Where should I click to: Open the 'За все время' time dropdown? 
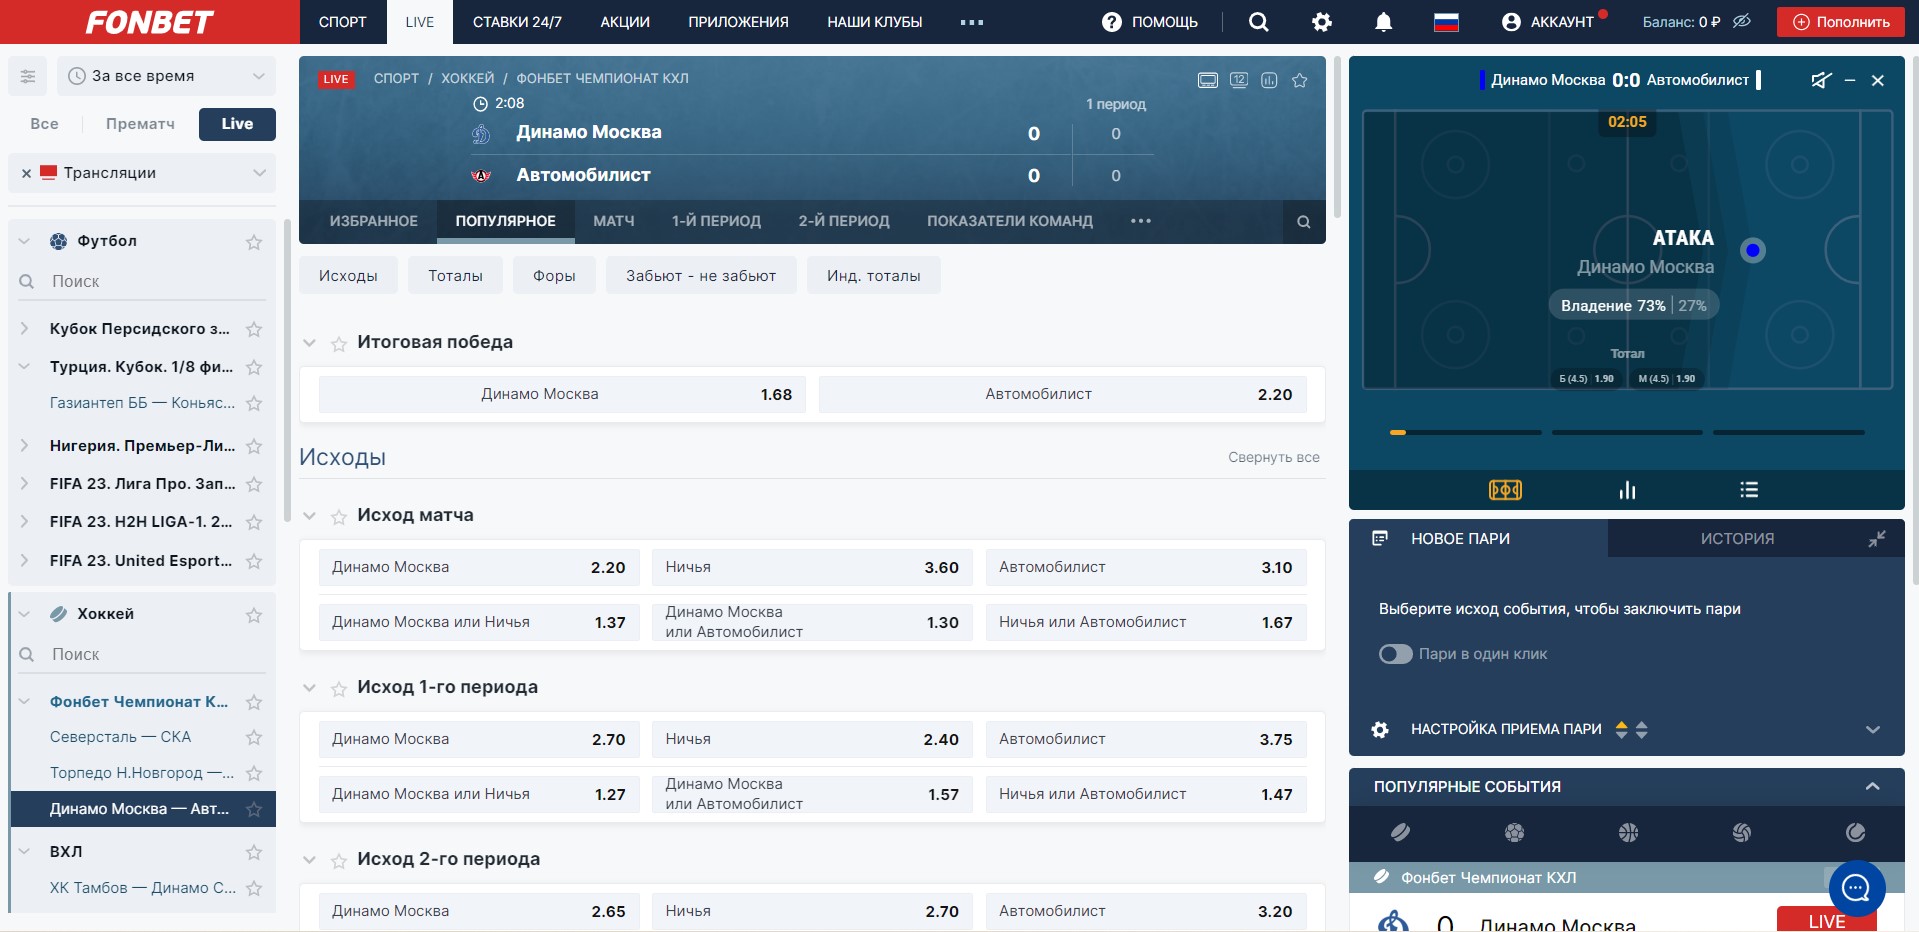coord(166,76)
